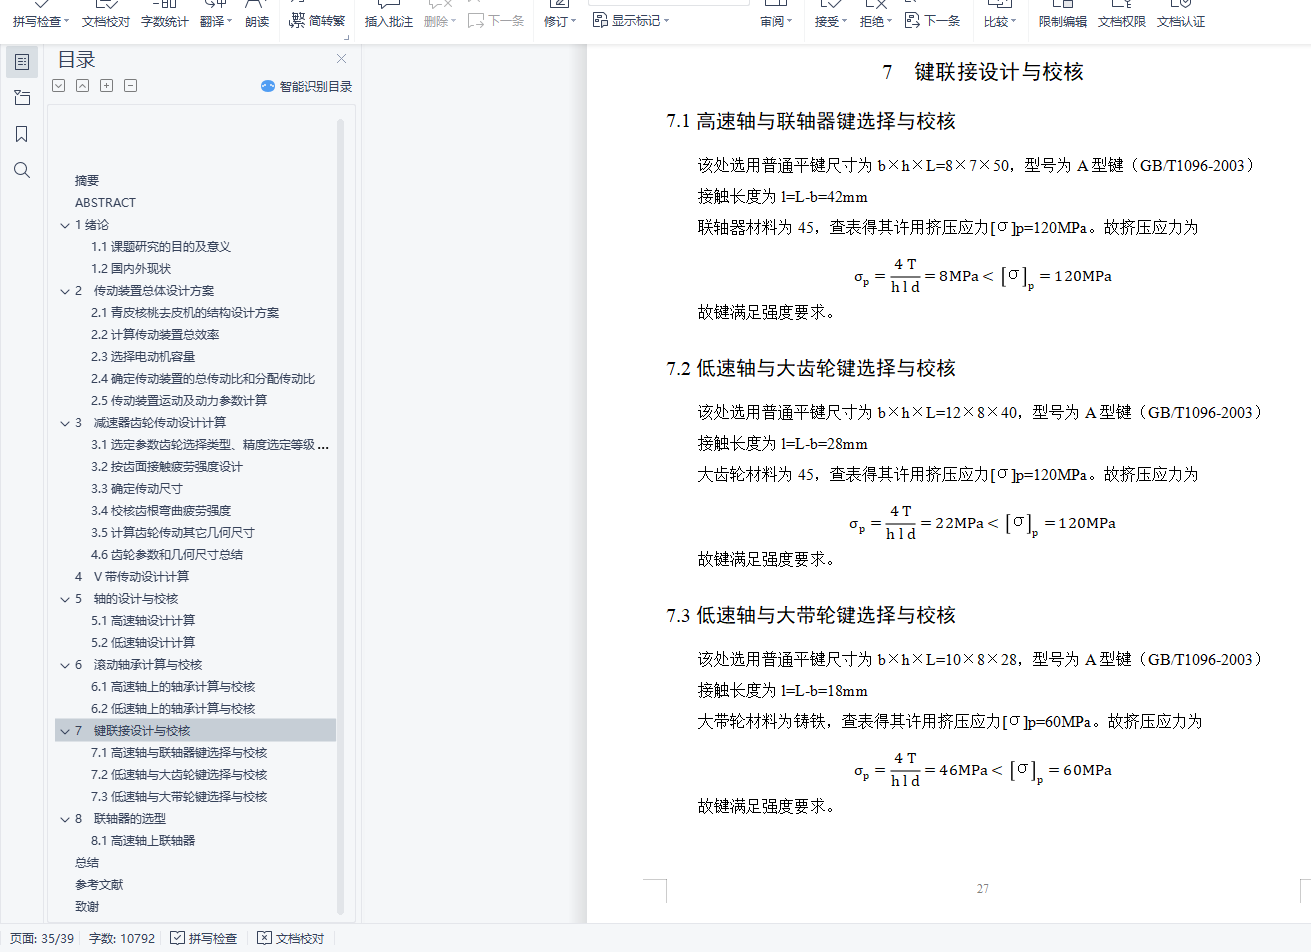Image resolution: width=1311 pixels, height=952 pixels.
Task: Jump to 总结 in the outline
Action: [87, 863]
